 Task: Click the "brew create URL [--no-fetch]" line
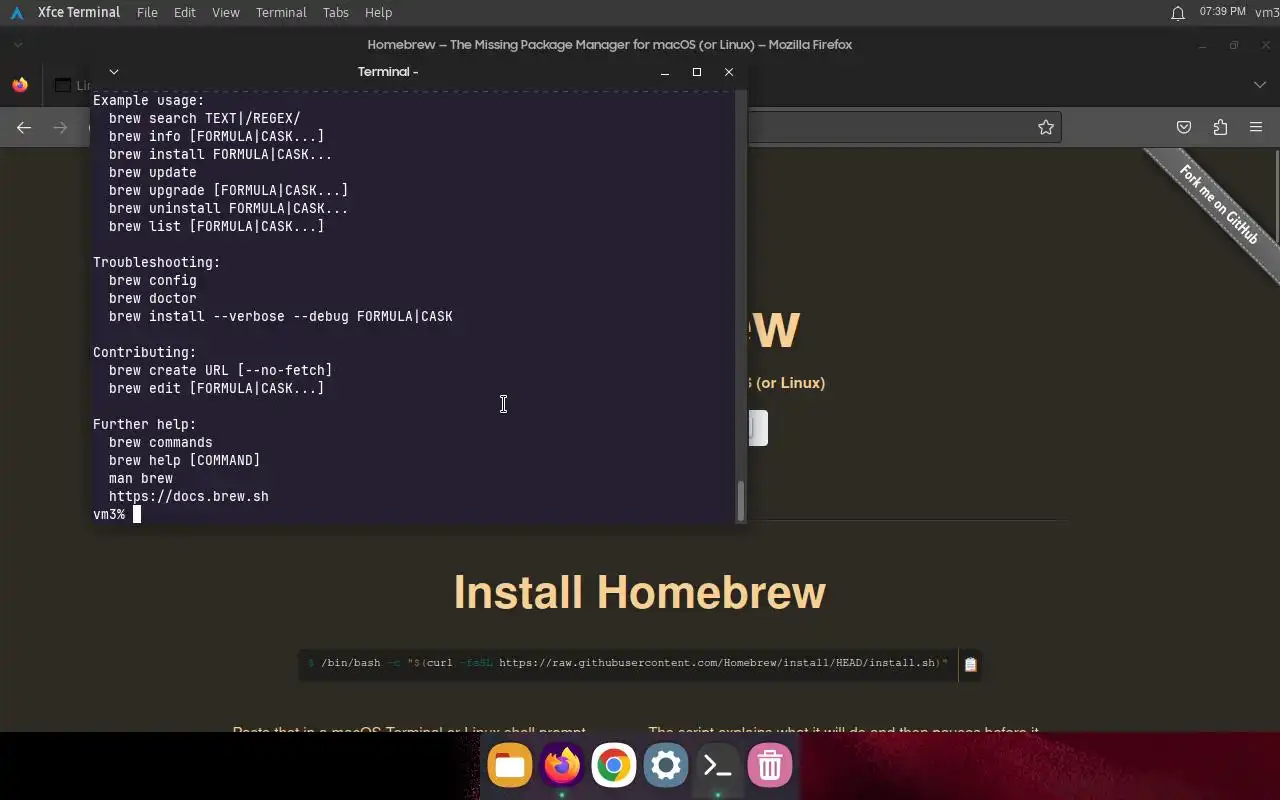[221, 370]
